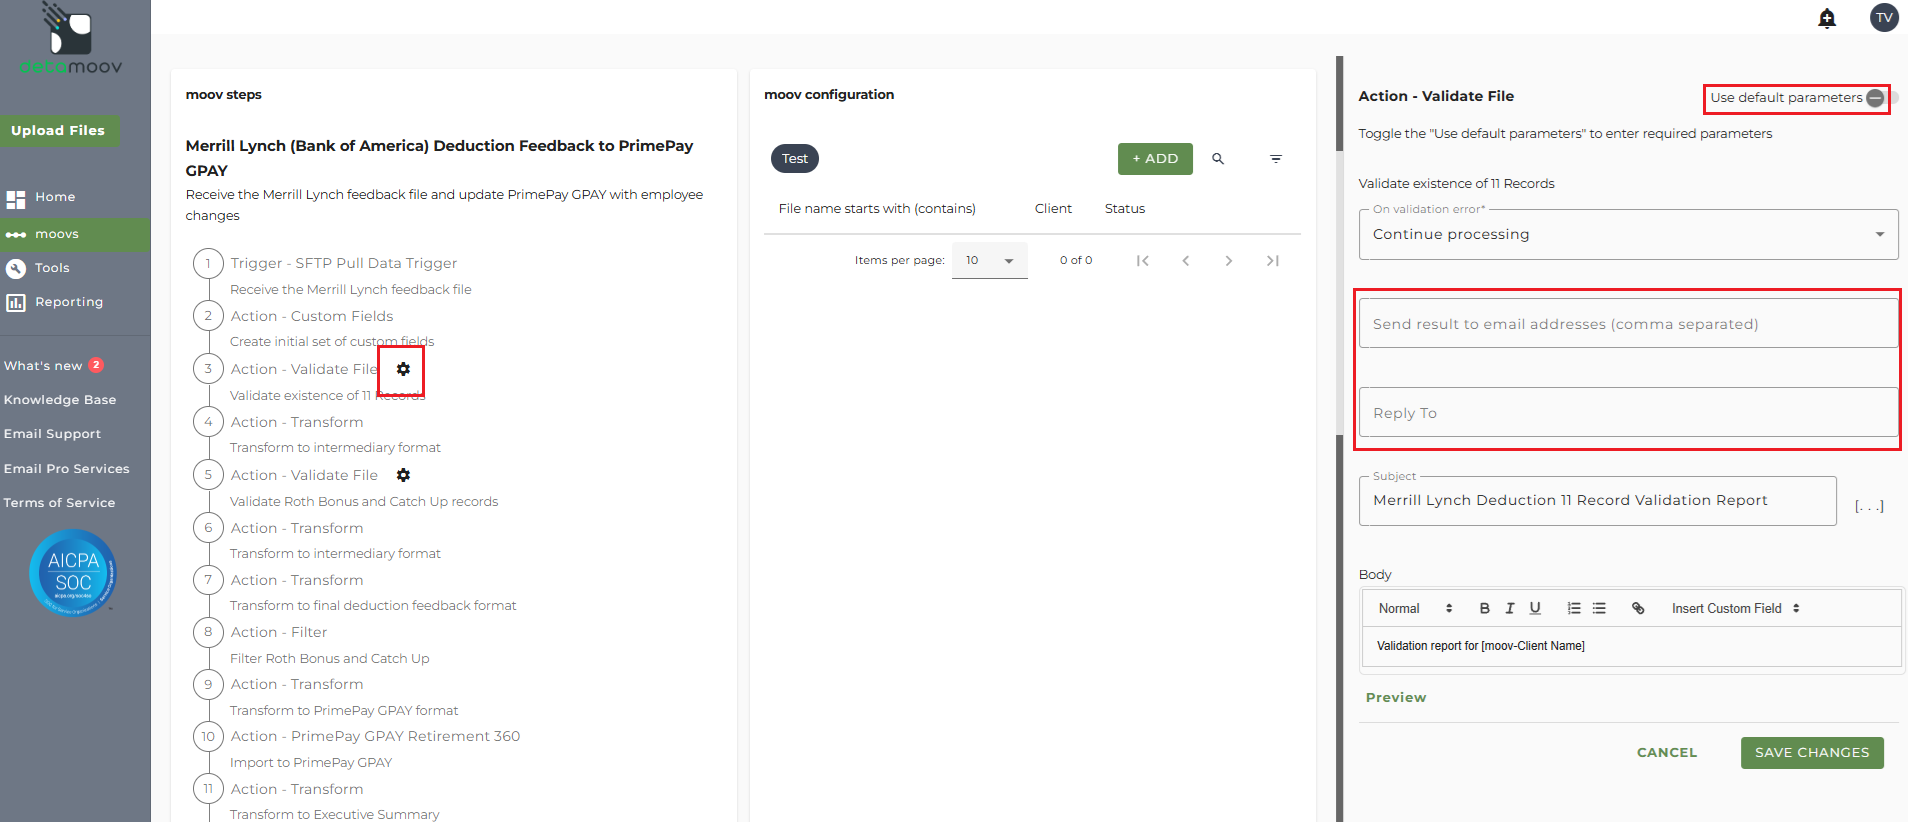
Task: Open settings gear for step 3 Validate File
Action: pyautogui.click(x=403, y=369)
